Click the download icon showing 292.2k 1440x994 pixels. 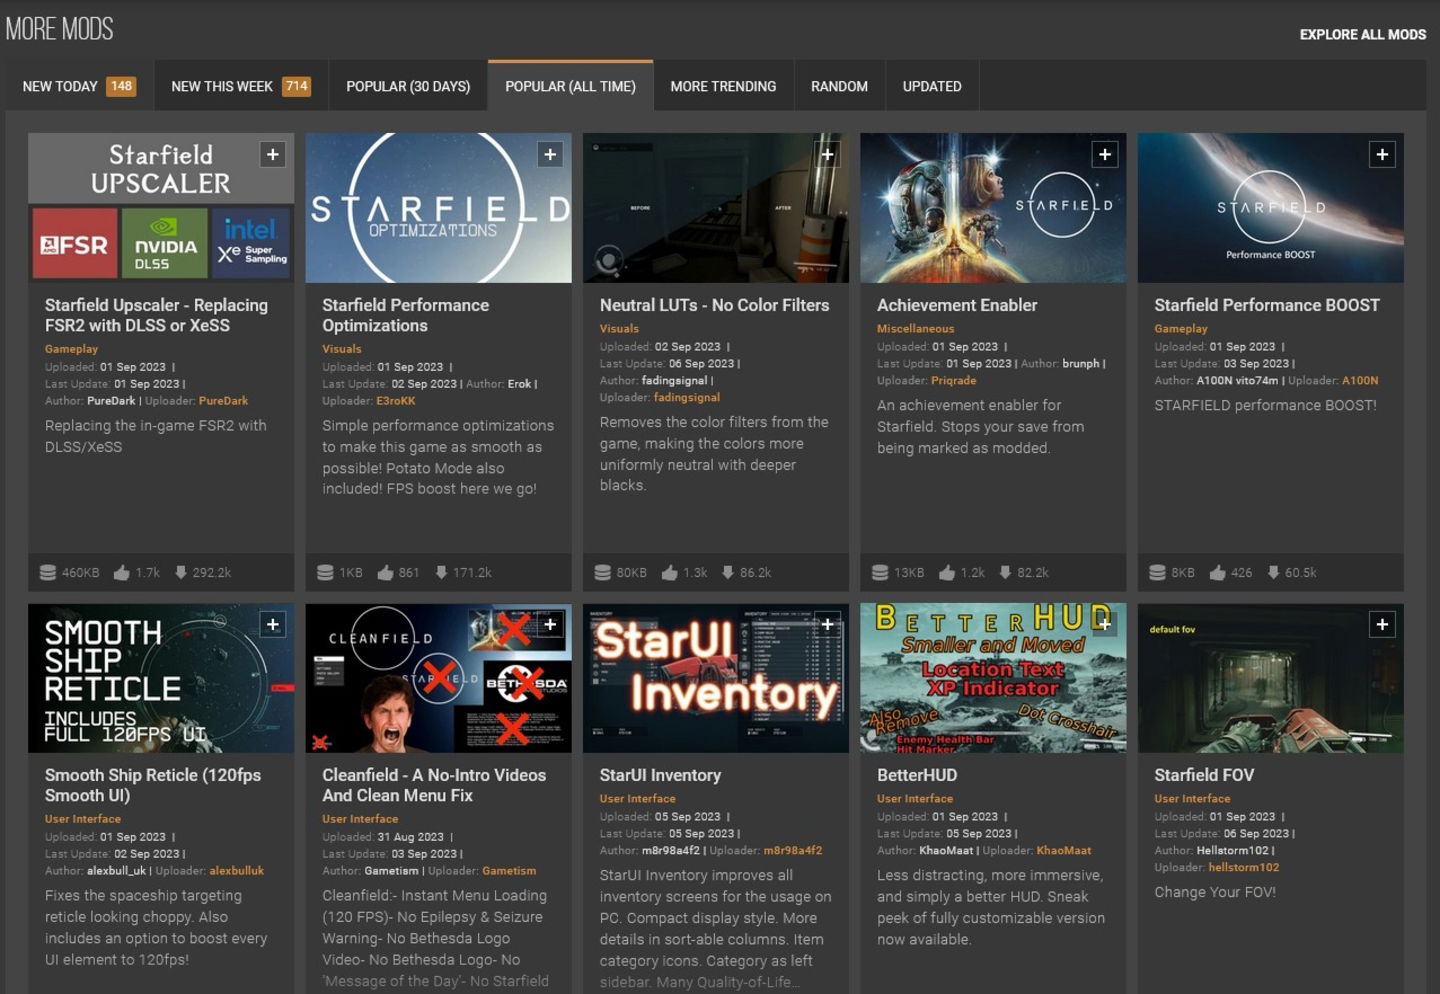tap(181, 572)
